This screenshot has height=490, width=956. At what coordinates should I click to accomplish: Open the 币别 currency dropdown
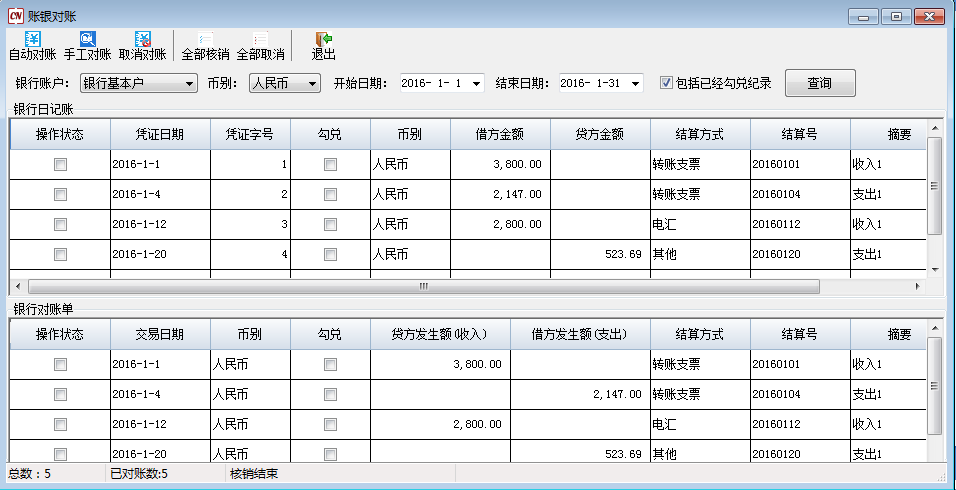(312, 83)
